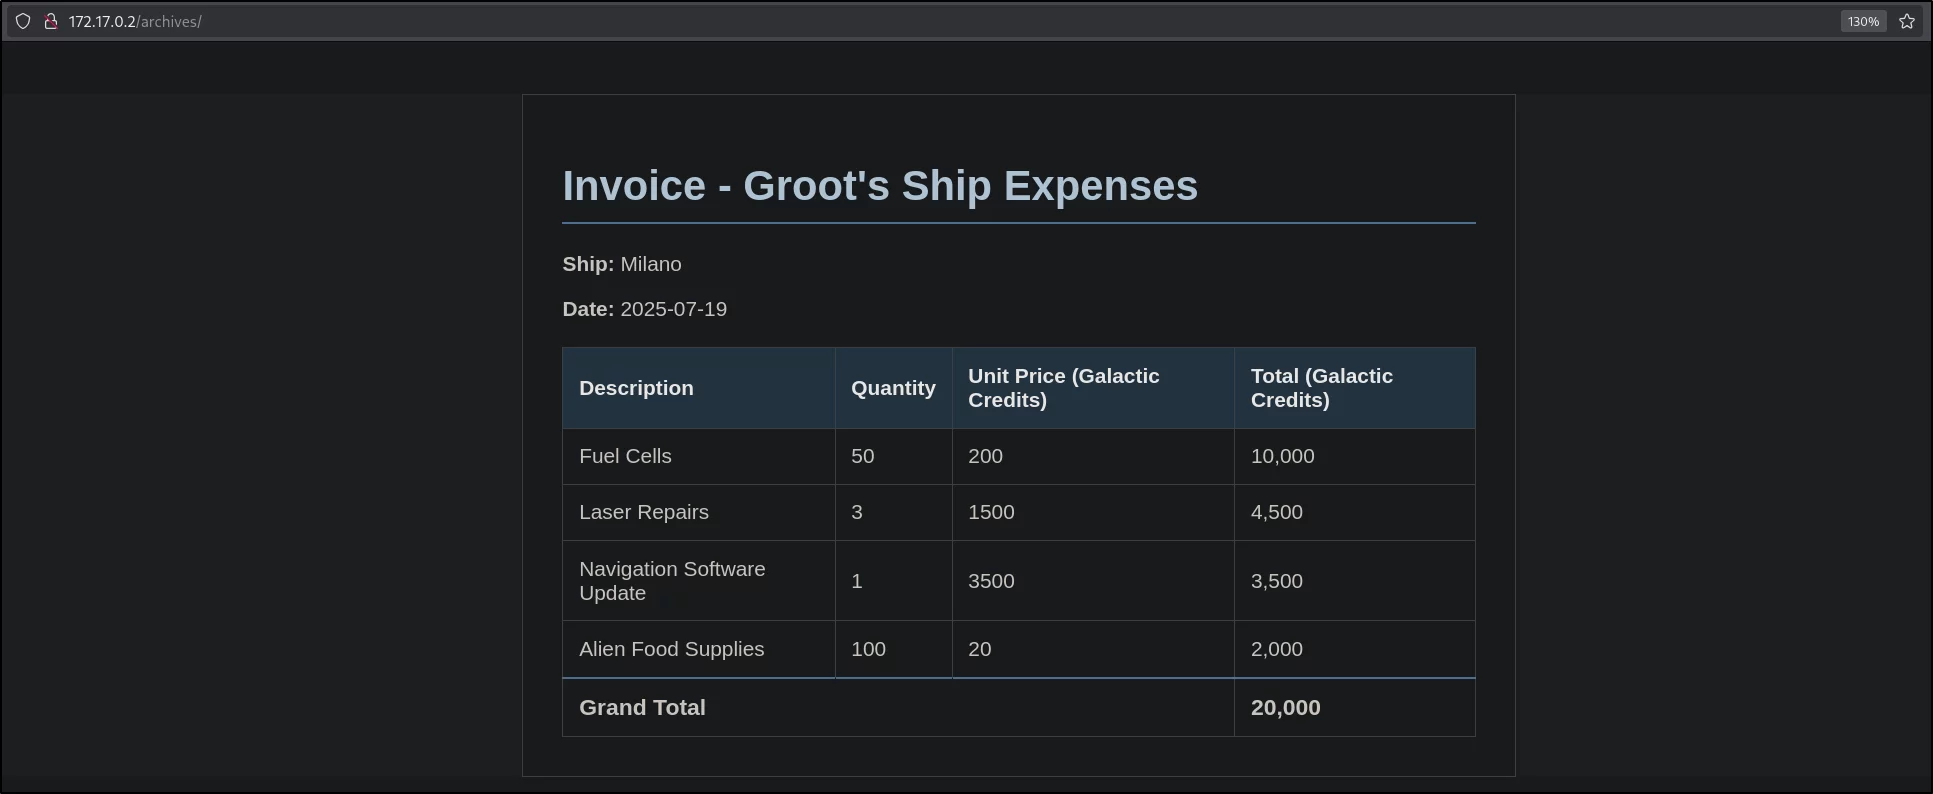
Task: Click the 10,000 Fuel Cells total
Action: click(x=1283, y=456)
